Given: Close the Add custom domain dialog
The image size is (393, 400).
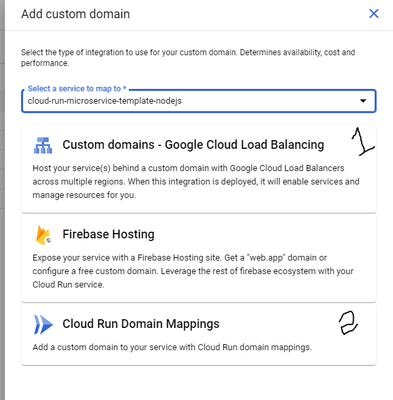Looking at the screenshot, I should click(x=374, y=14).
